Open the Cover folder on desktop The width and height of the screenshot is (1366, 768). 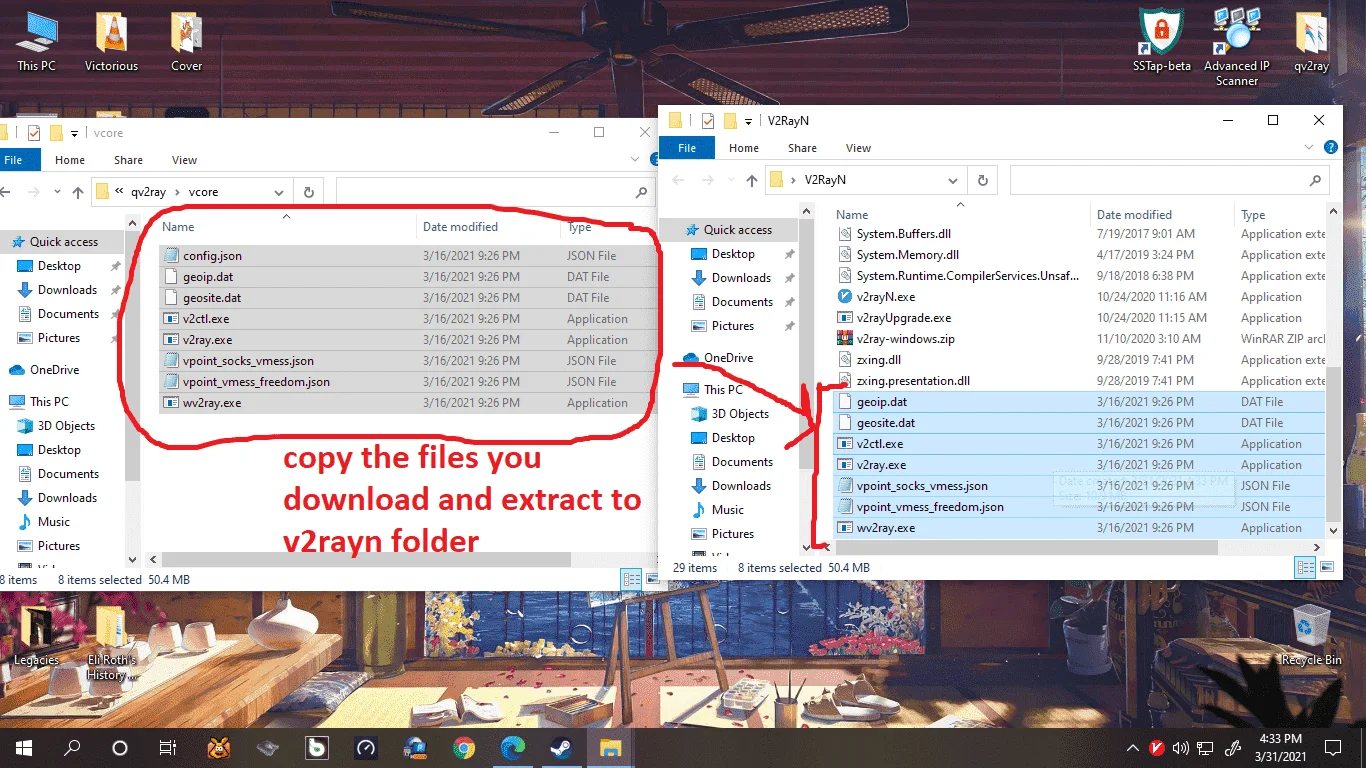tap(186, 42)
